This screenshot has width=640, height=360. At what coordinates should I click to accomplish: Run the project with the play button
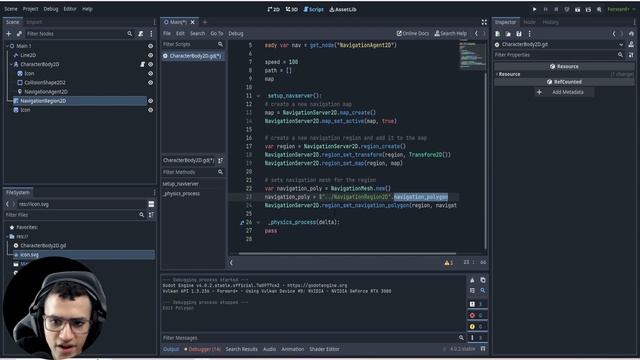click(534, 9)
